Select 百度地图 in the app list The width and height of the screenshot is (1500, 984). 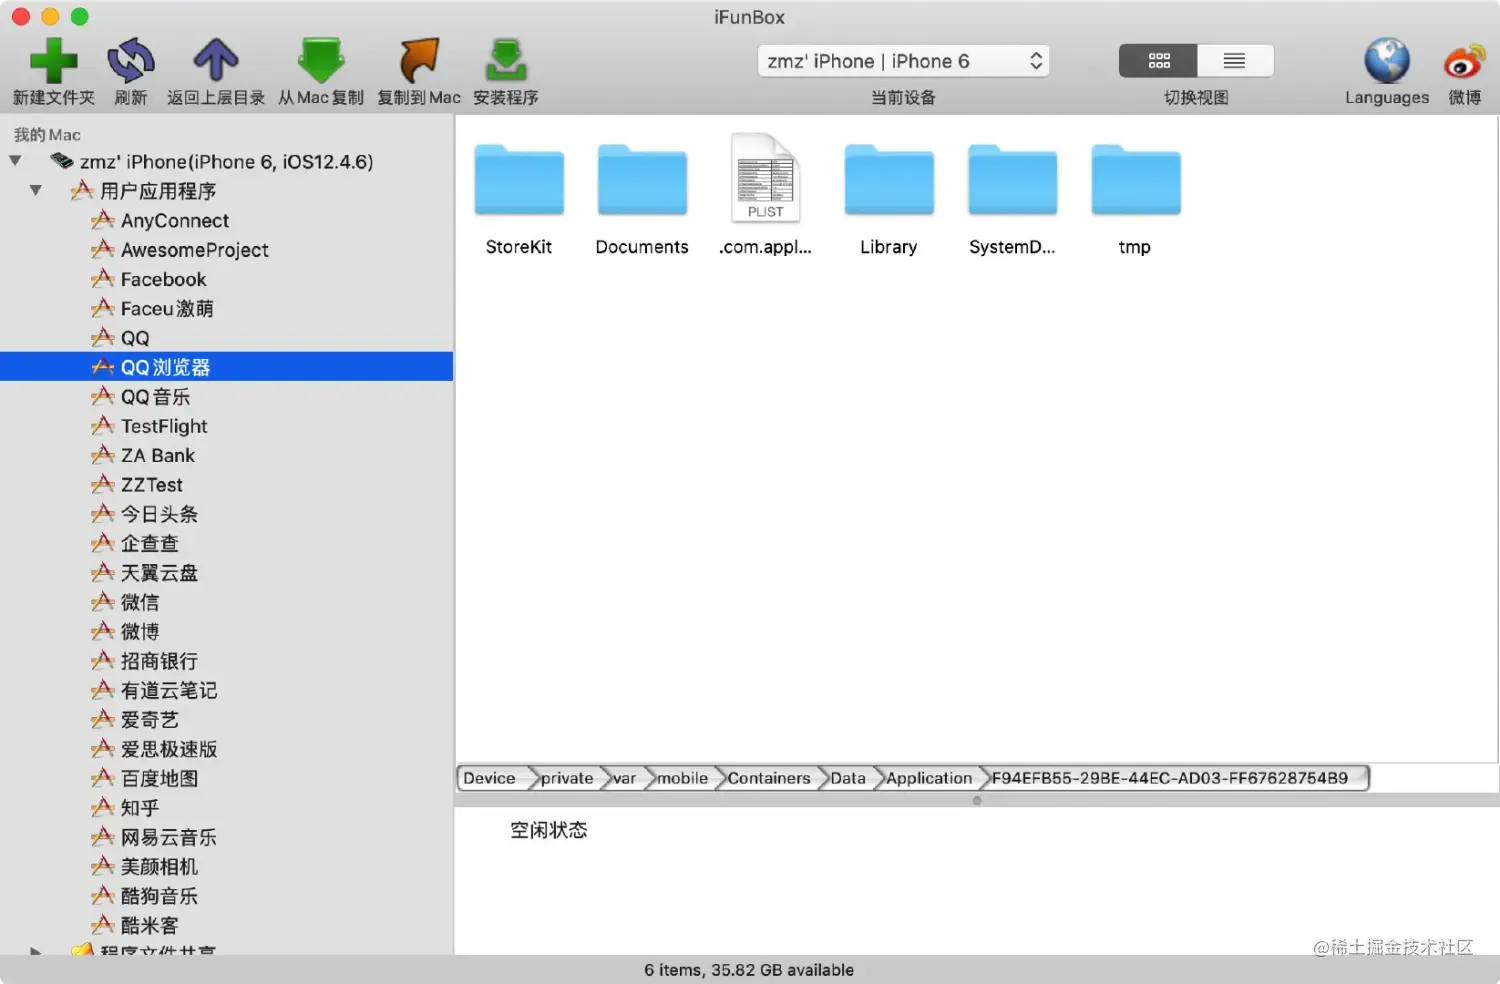159,778
